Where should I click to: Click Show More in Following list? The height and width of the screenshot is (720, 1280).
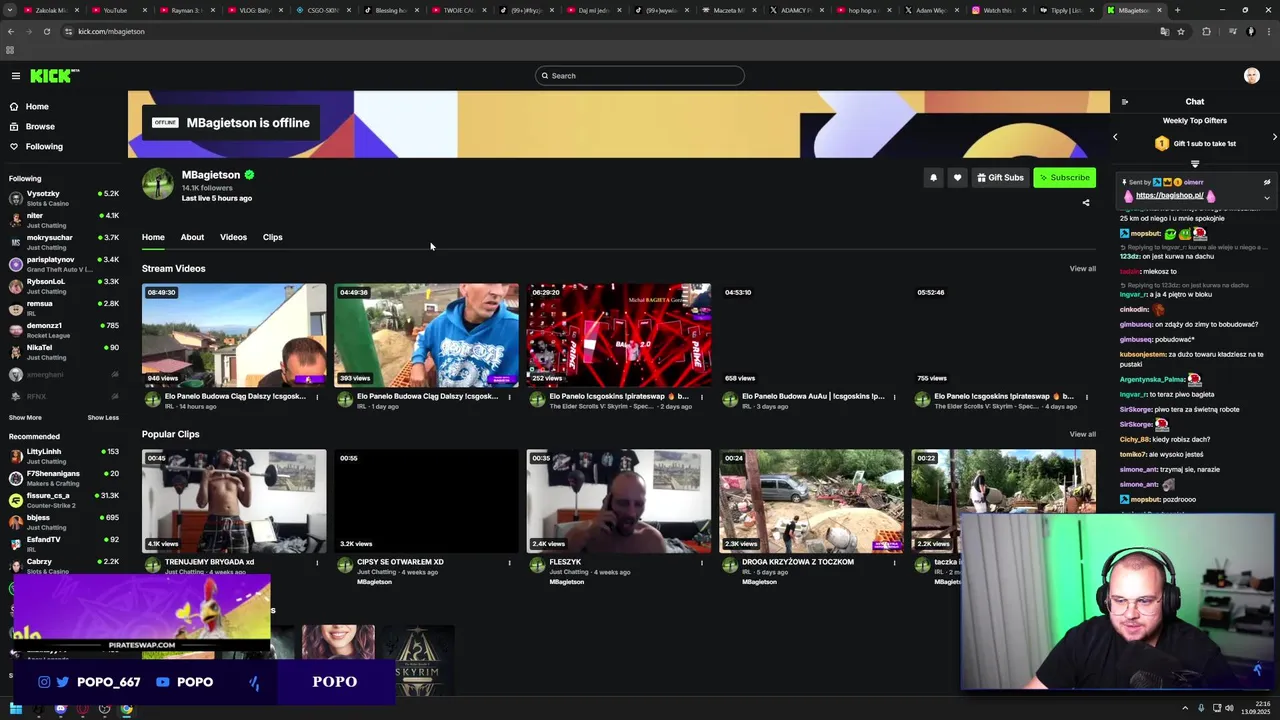[25, 417]
